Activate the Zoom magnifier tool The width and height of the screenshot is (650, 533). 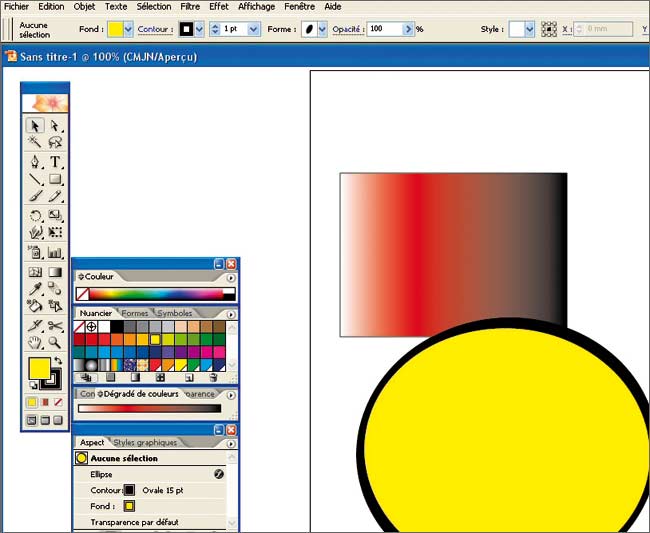coord(55,342)
